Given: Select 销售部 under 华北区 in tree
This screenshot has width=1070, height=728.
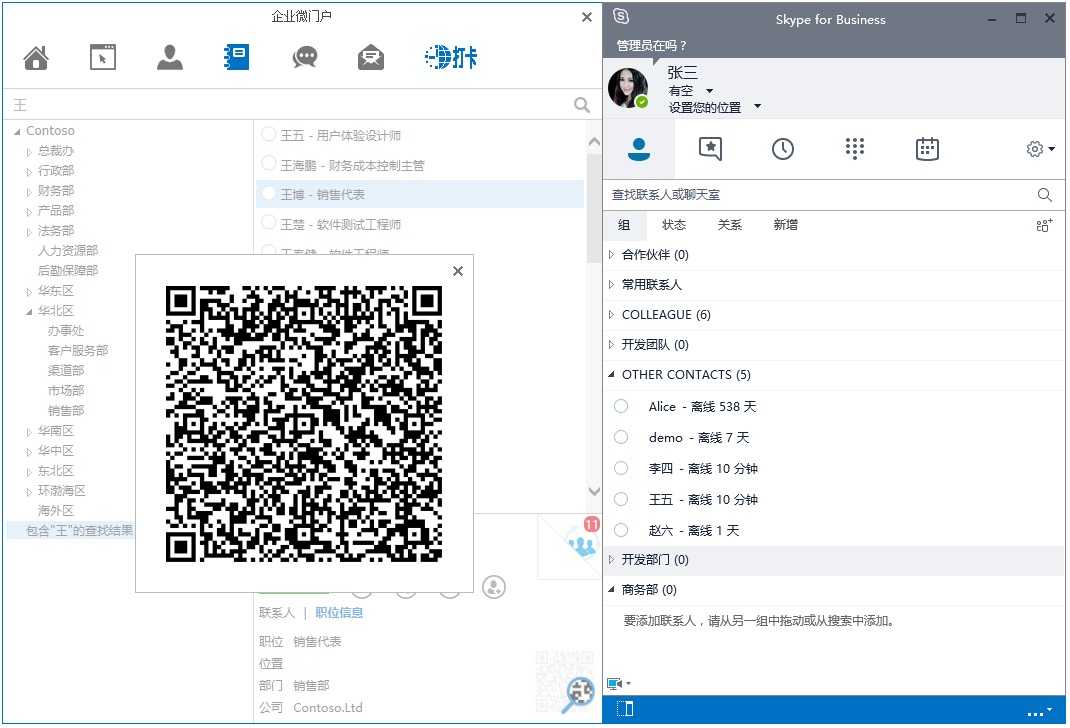Looking at the screenshot, I should [x=66, y=411].
